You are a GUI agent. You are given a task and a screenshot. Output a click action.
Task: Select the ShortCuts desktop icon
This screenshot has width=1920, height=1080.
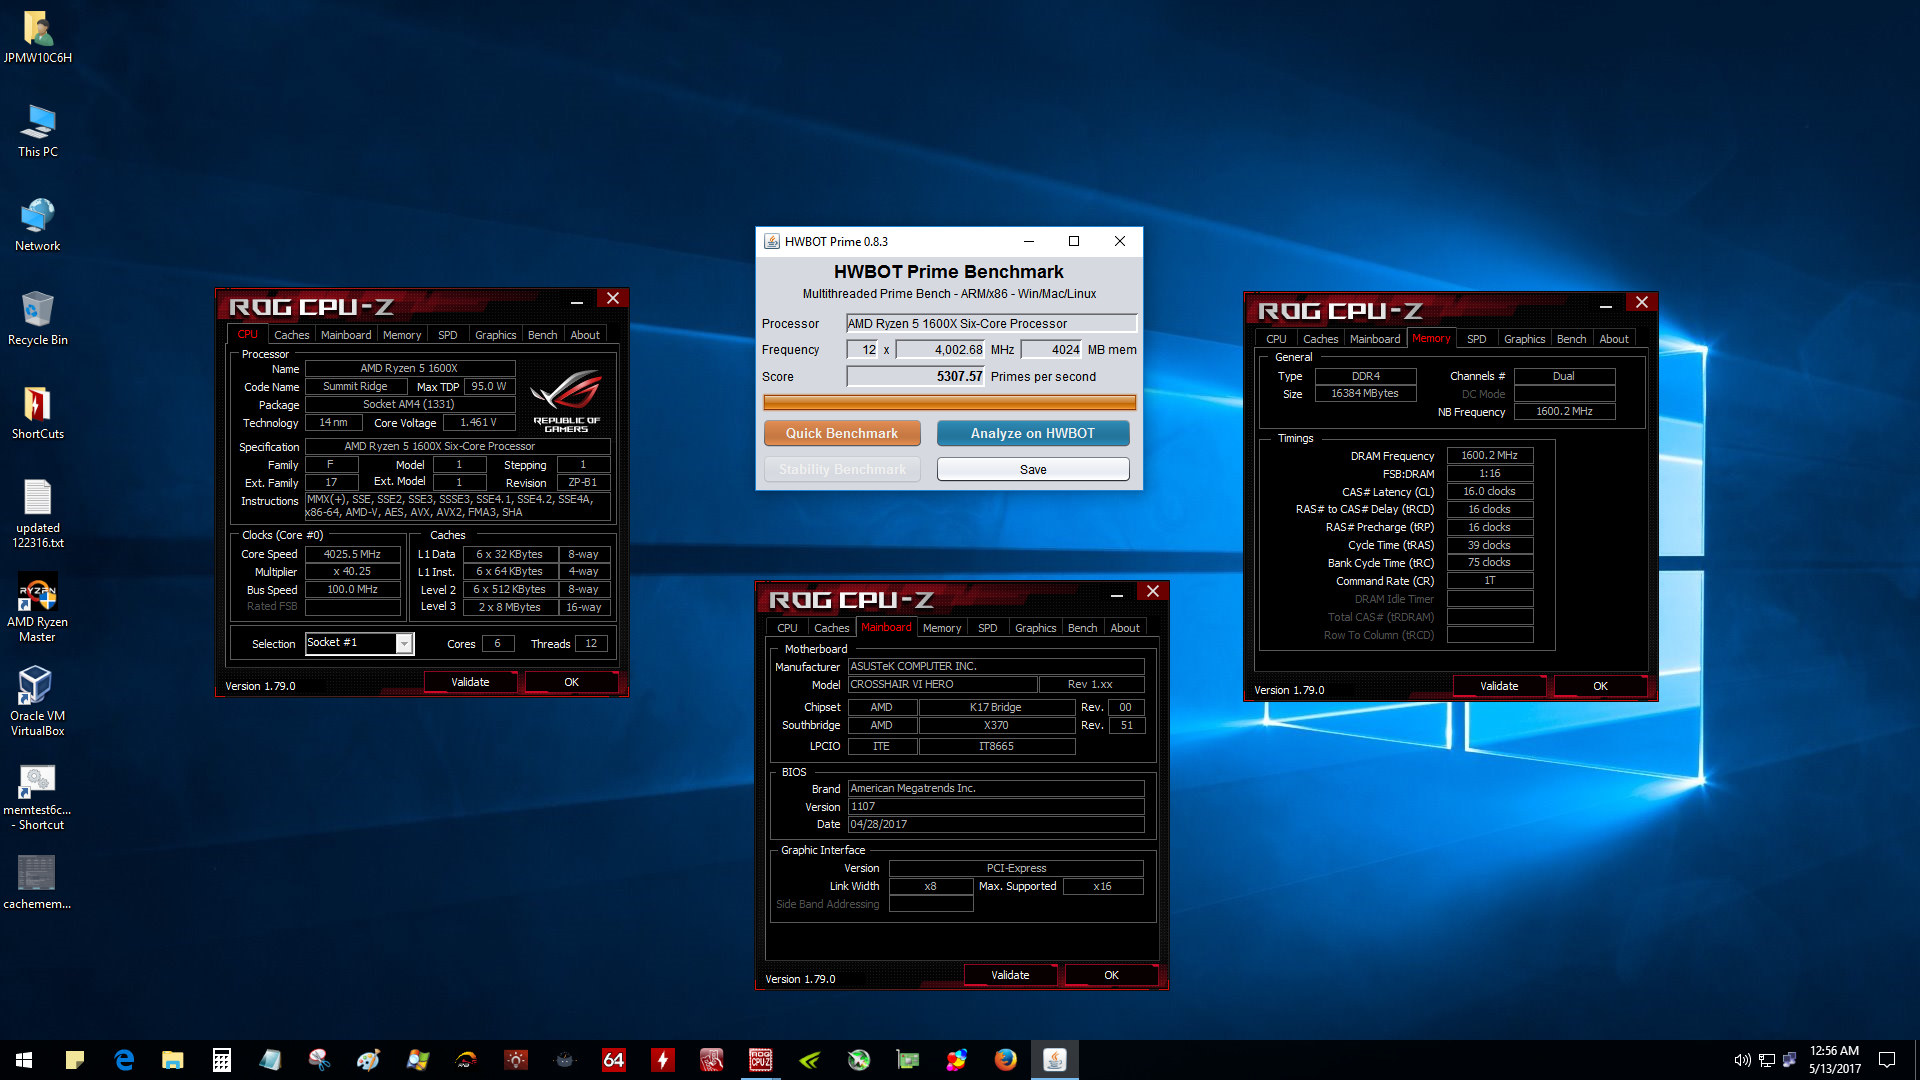[37, 413]
